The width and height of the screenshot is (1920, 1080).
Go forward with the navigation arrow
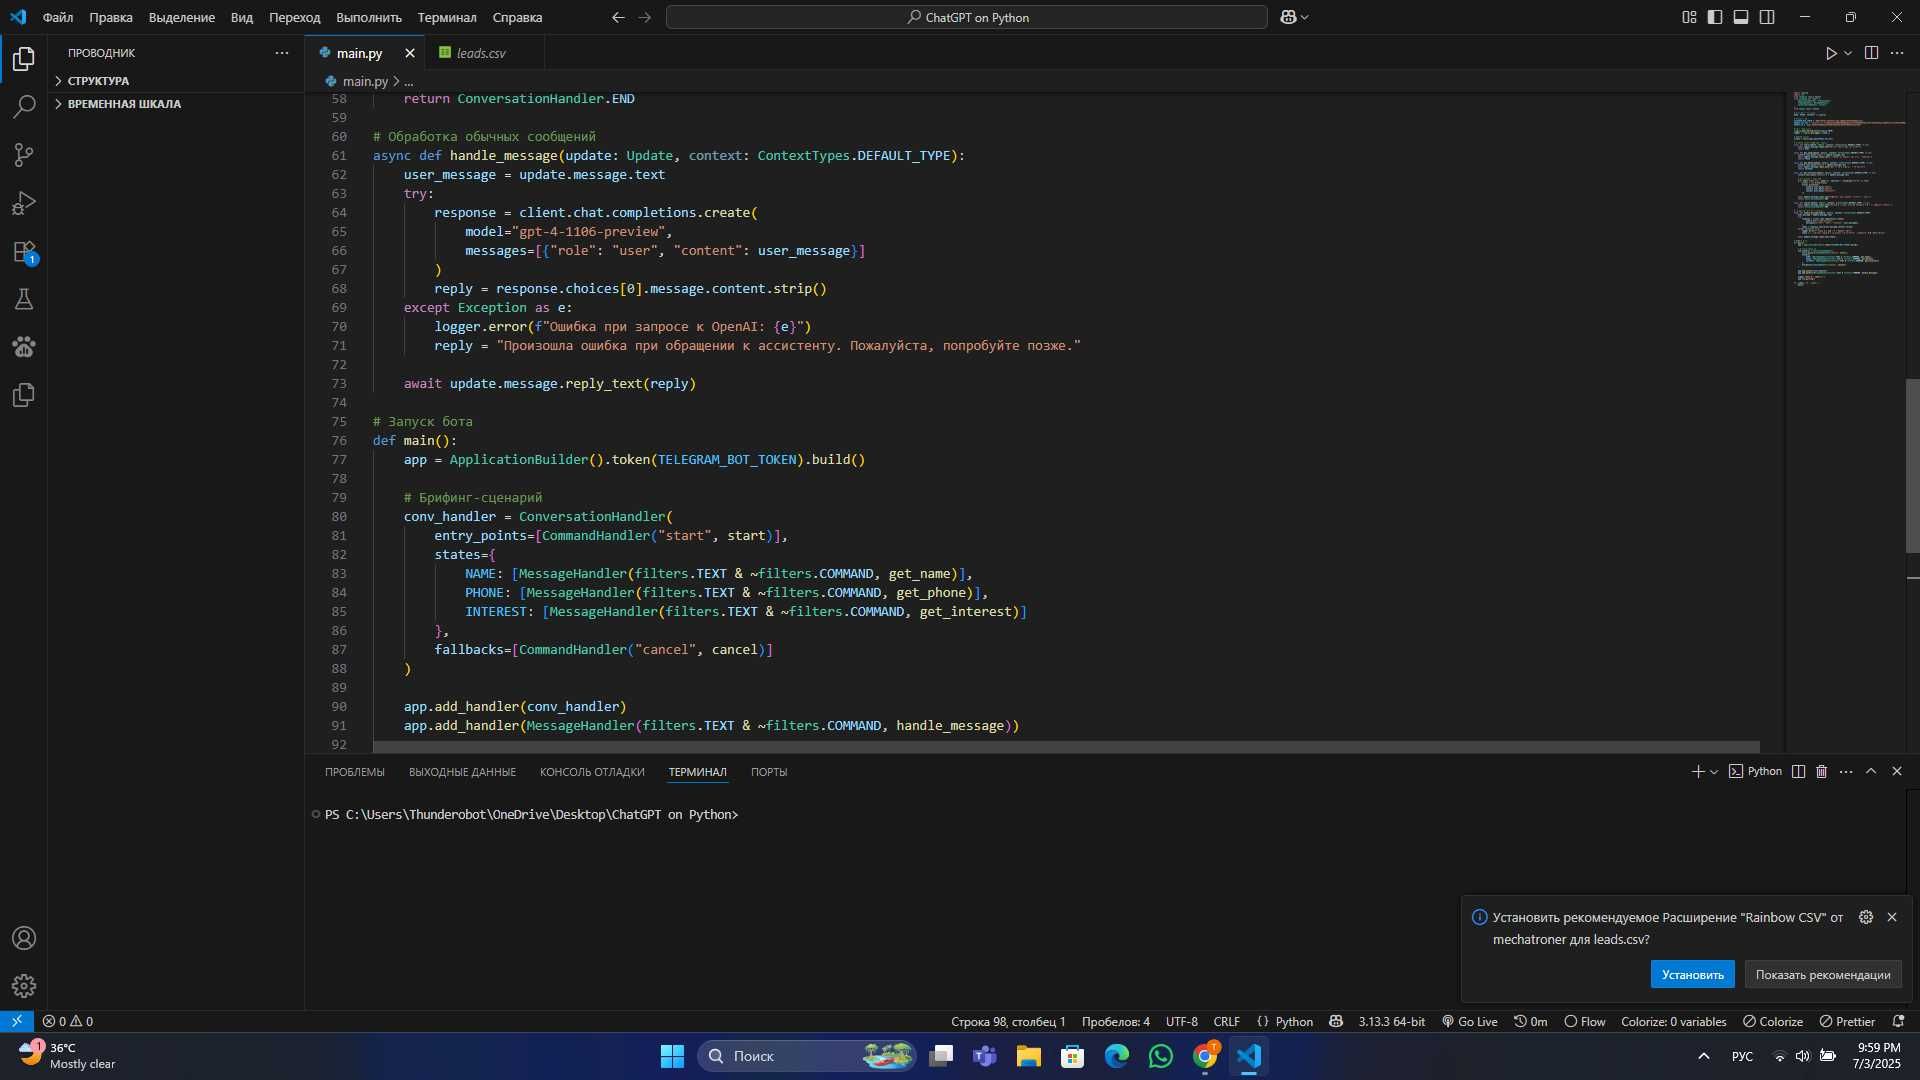pyautogui.click(x=644, y=17)
